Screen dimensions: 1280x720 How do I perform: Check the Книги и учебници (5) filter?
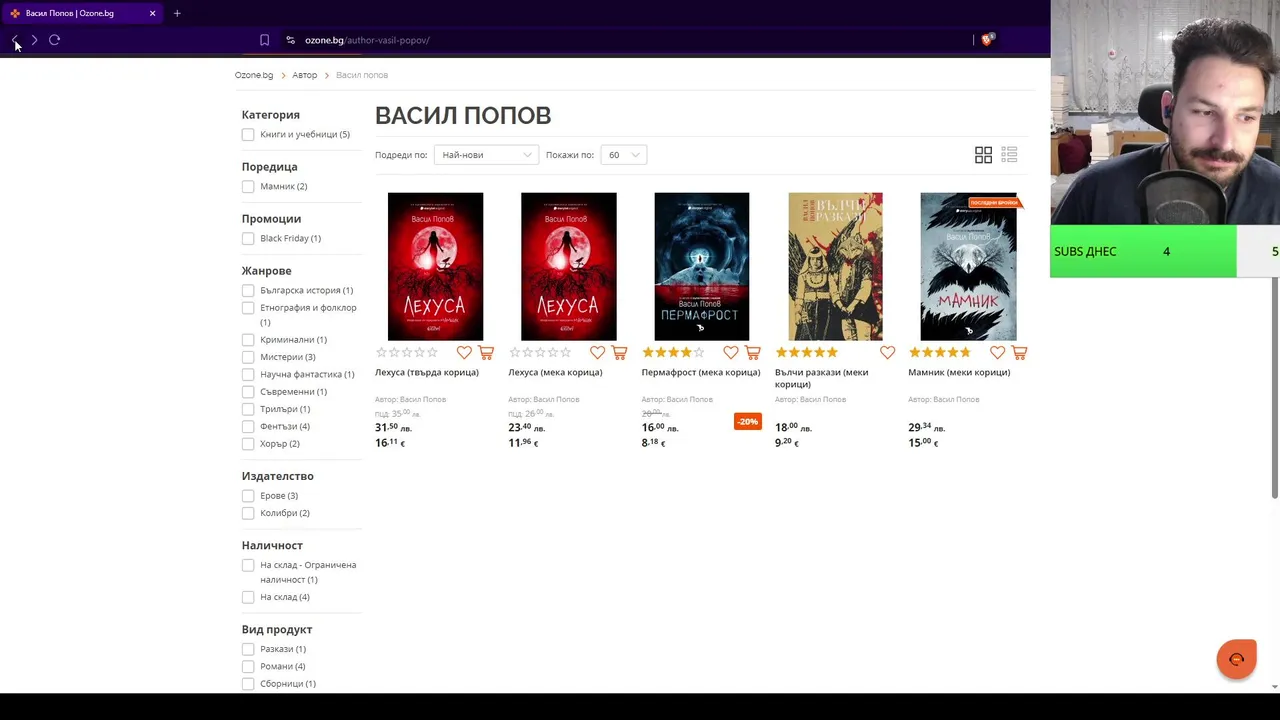pos(248,134)
